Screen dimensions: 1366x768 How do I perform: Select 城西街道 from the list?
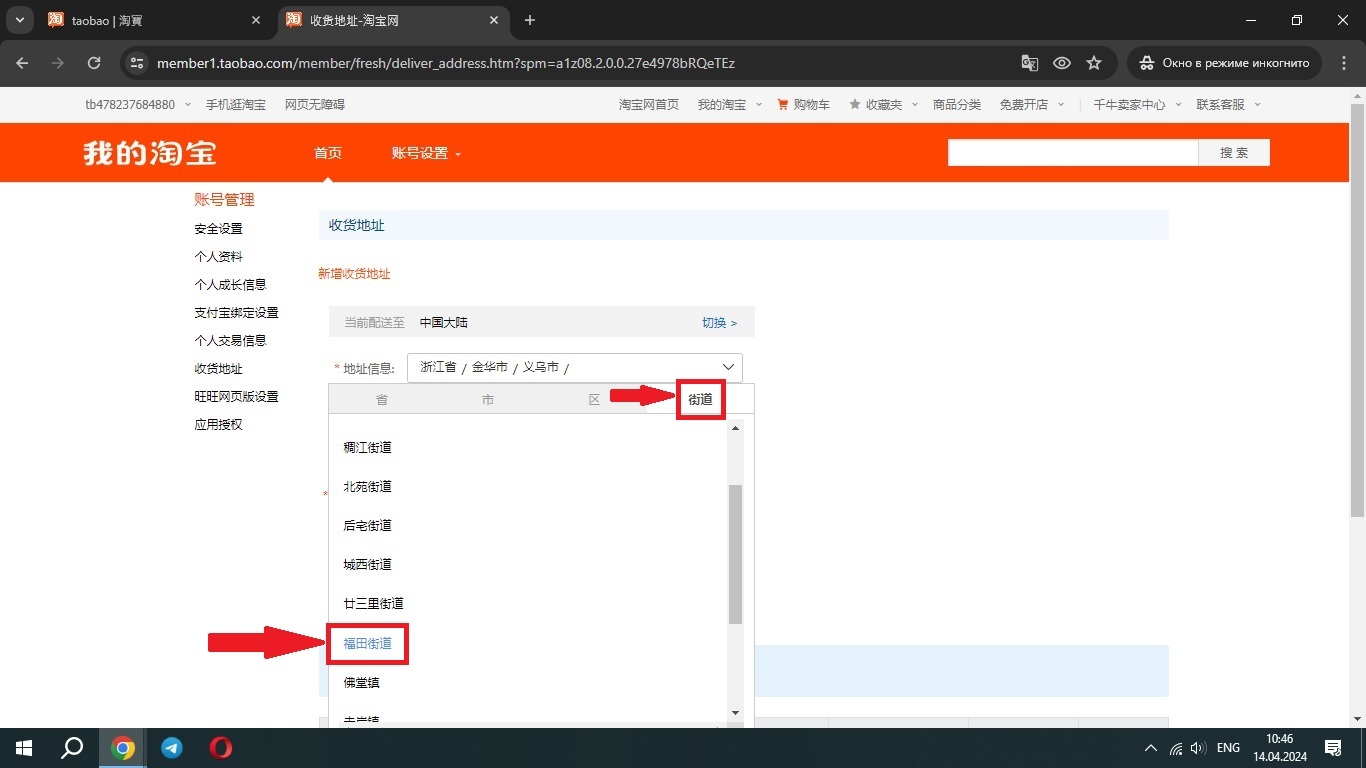click(x=367, y=564)
